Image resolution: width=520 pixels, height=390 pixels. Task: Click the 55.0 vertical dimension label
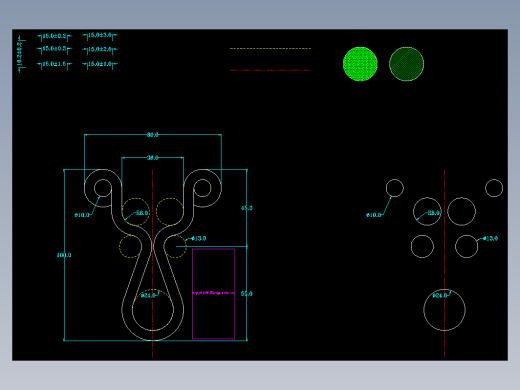[x=247, y=294]
